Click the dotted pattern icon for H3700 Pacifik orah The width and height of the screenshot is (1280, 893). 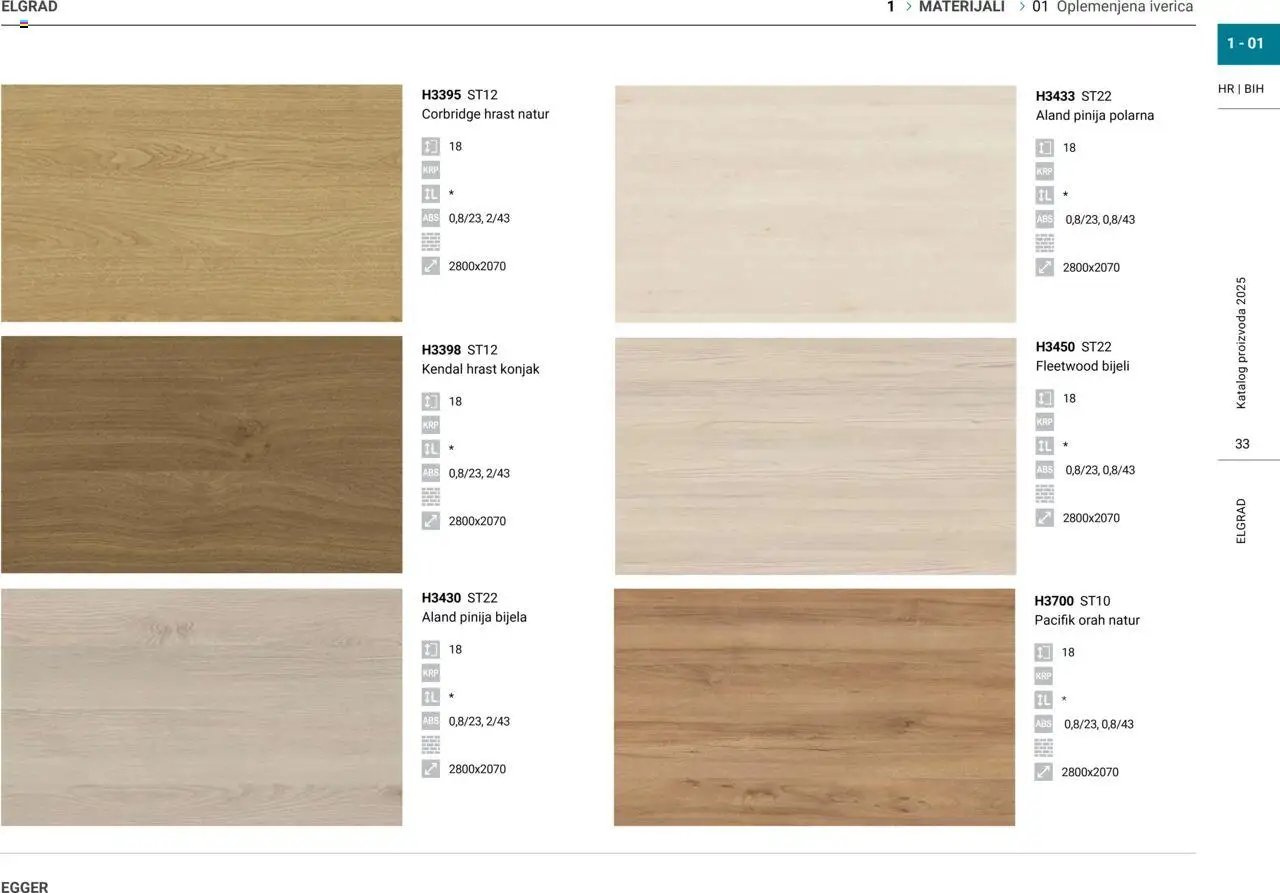point(1044,748)
